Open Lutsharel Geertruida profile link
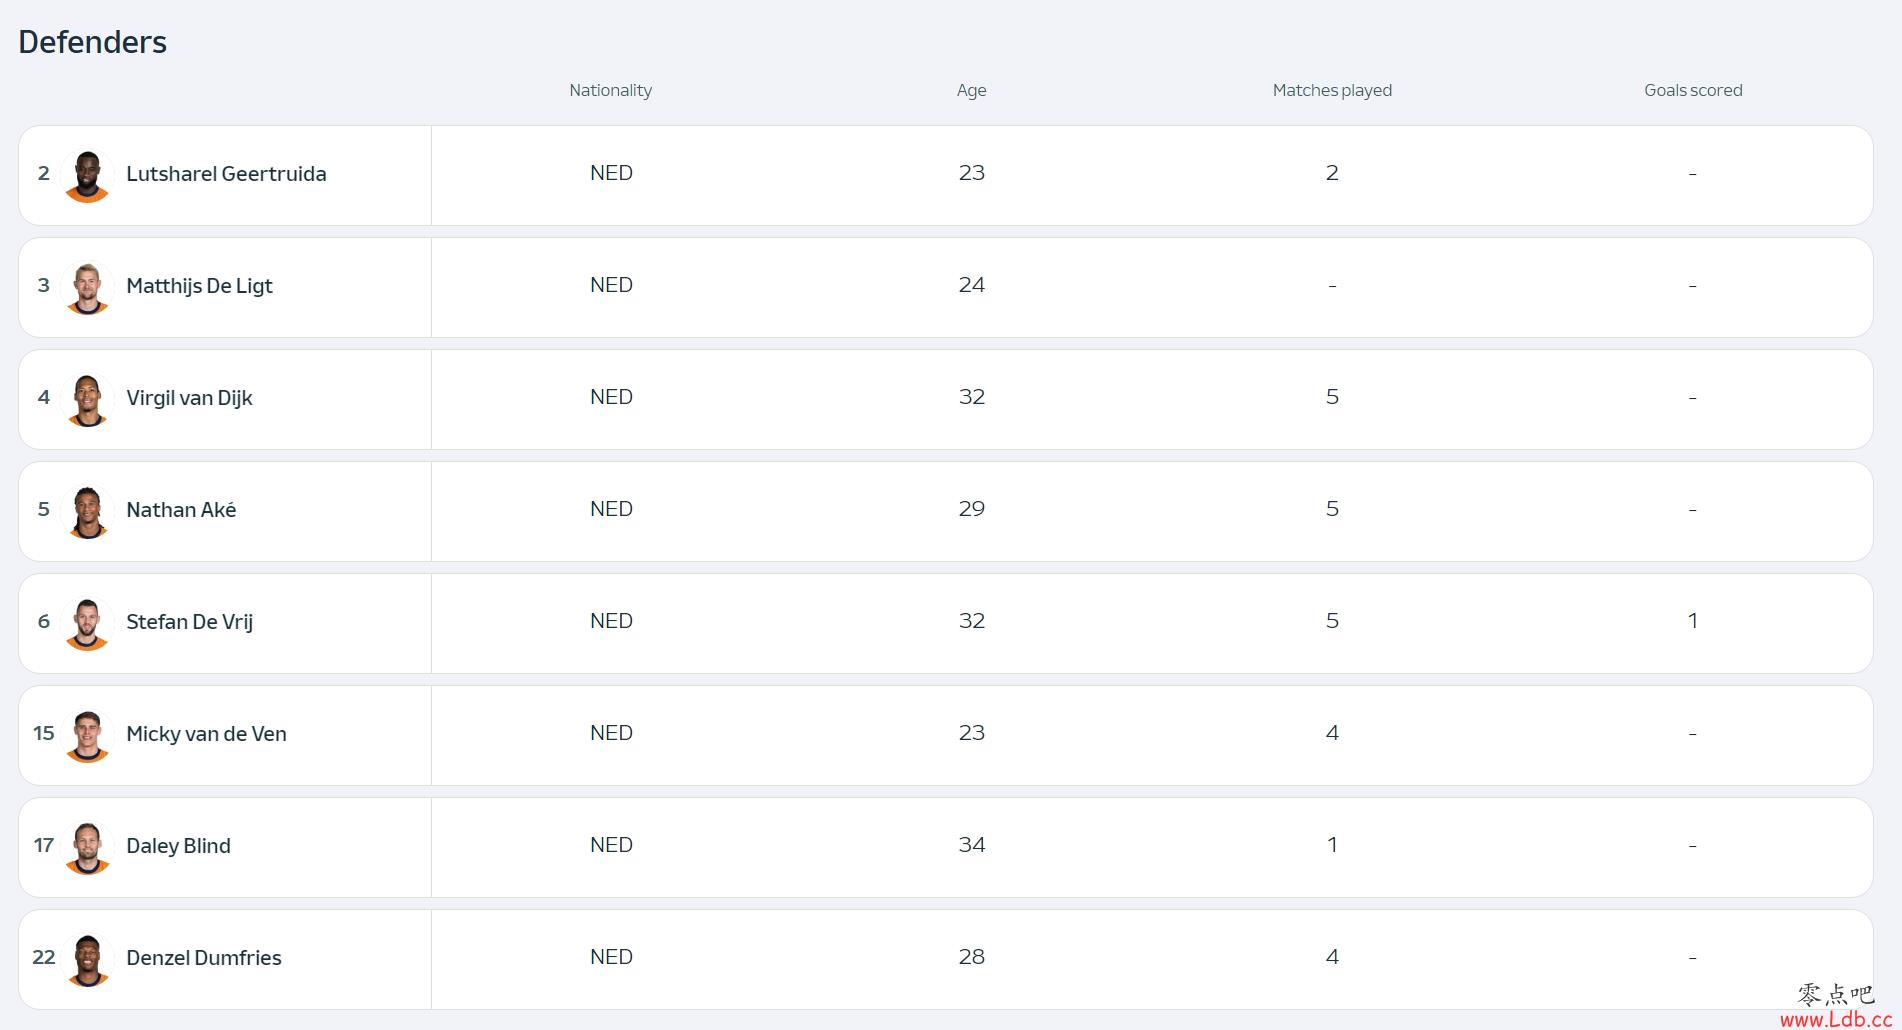The height and width of the screenshot is (1030, 1902). [x=226, y=174]
